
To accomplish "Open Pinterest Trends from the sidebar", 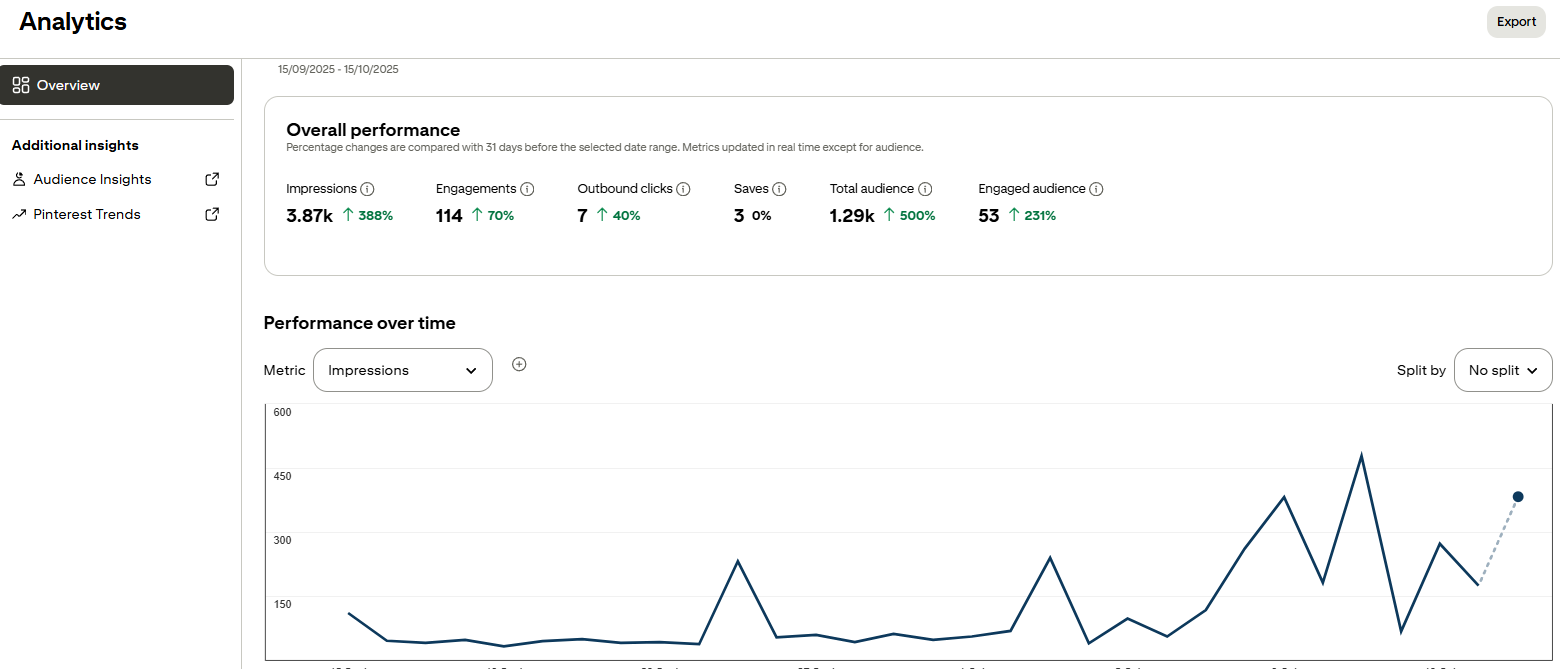I will 87,215.
